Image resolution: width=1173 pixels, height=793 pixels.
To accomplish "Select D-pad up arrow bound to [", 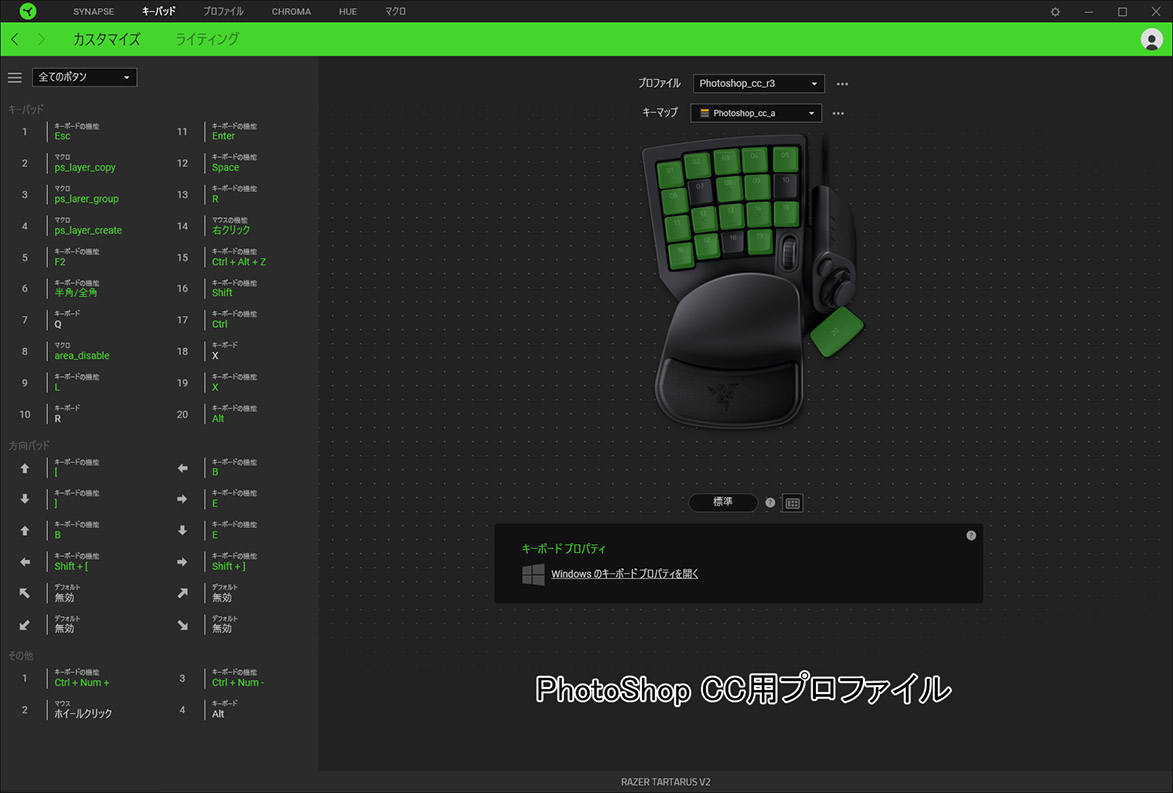I will (25, 468).
